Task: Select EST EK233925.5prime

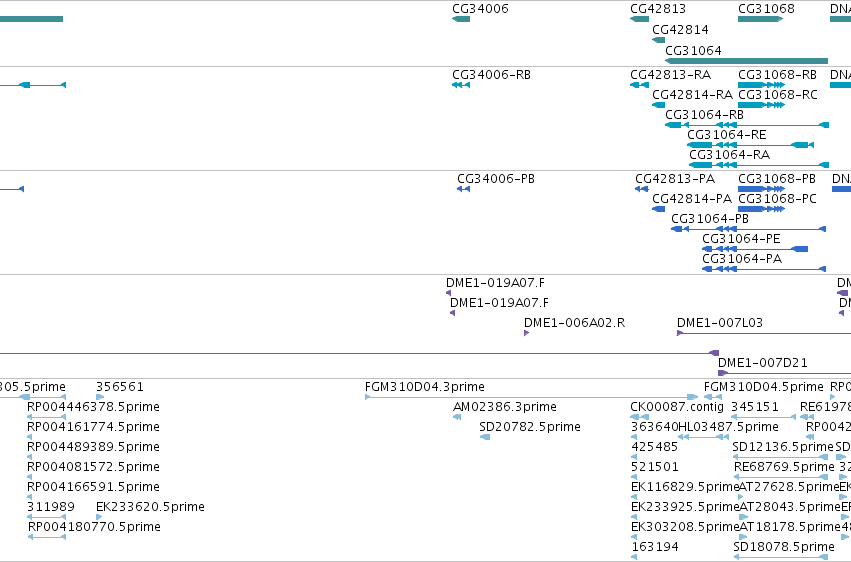Action: pos(685,508)
